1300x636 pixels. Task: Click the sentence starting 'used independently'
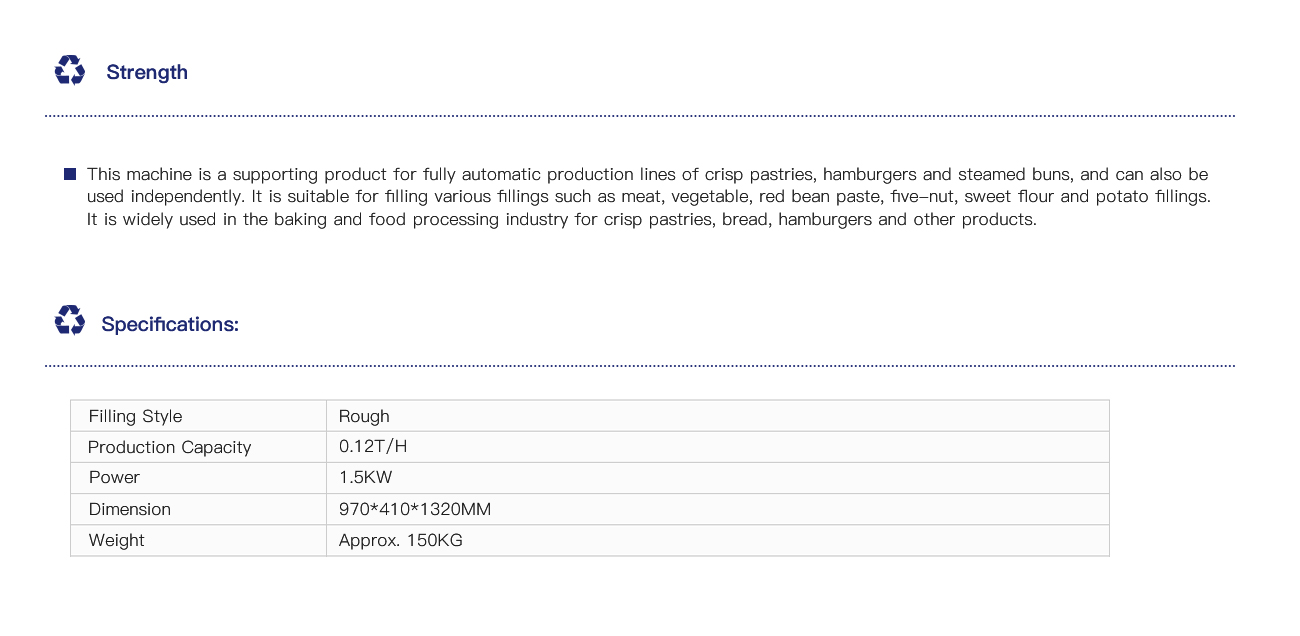[x=649, y=197]
